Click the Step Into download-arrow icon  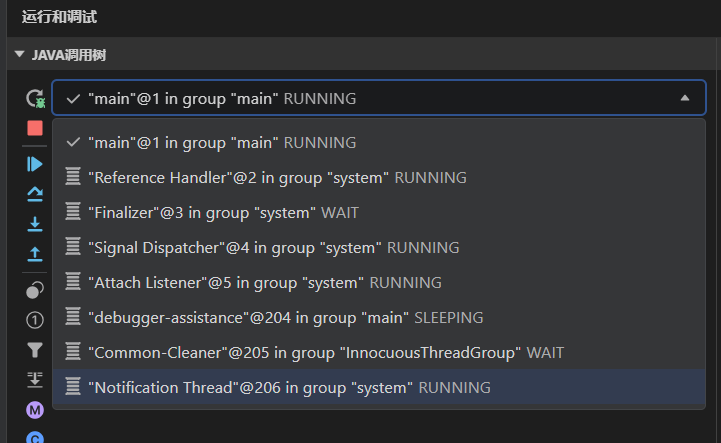[x=35, y=224]
